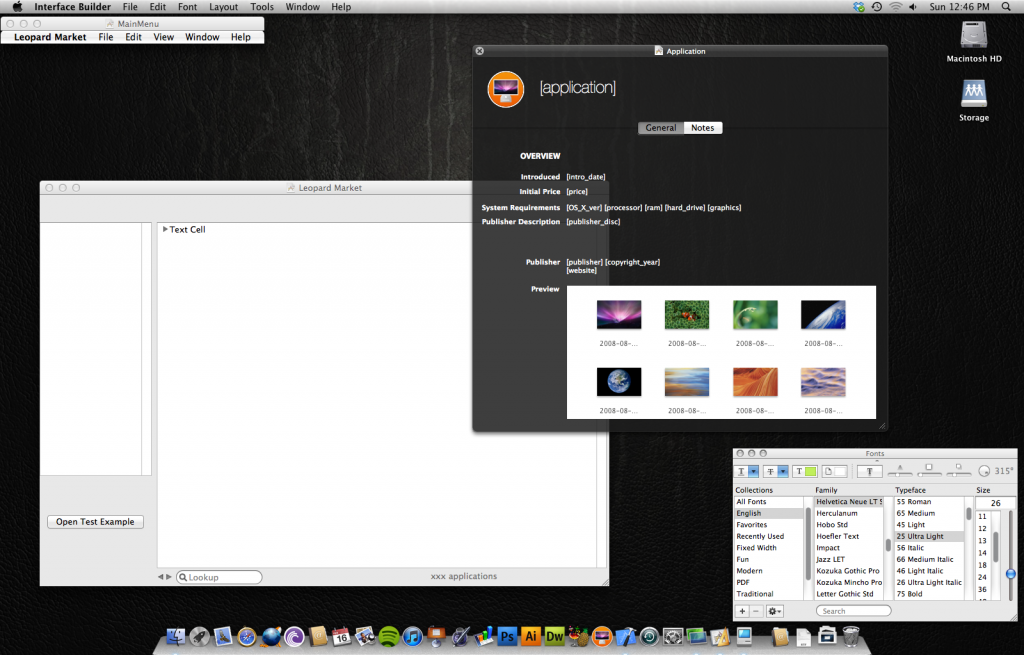Launch Safari from the Dock
The height and width of the screenshot is (655, 1024).
(247, 636)
